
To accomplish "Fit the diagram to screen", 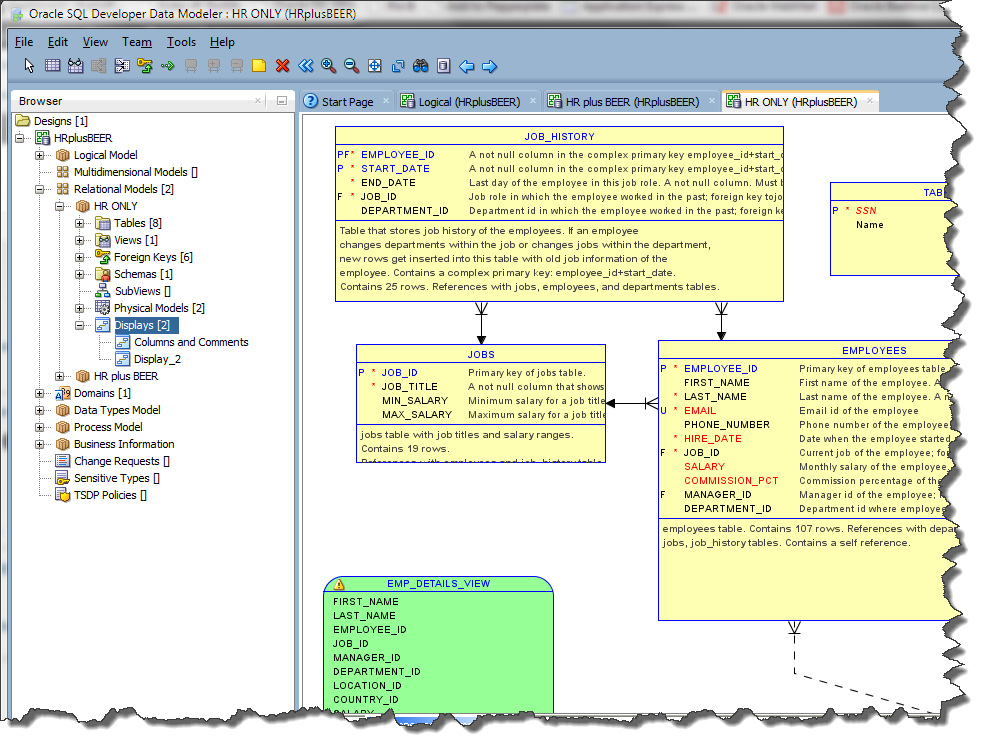I will coord(375,65).
